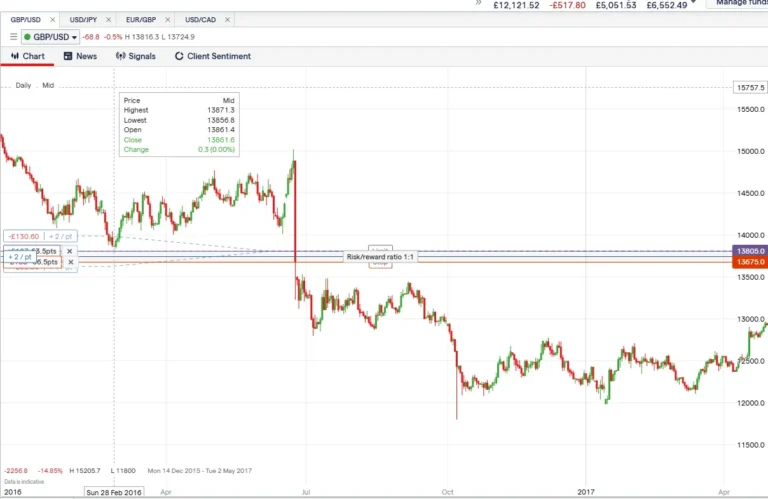Click the H 13816.3 daily high value
Image resolution: width=768 pixels, height=499 pixels.
click(x=142, y=37)
